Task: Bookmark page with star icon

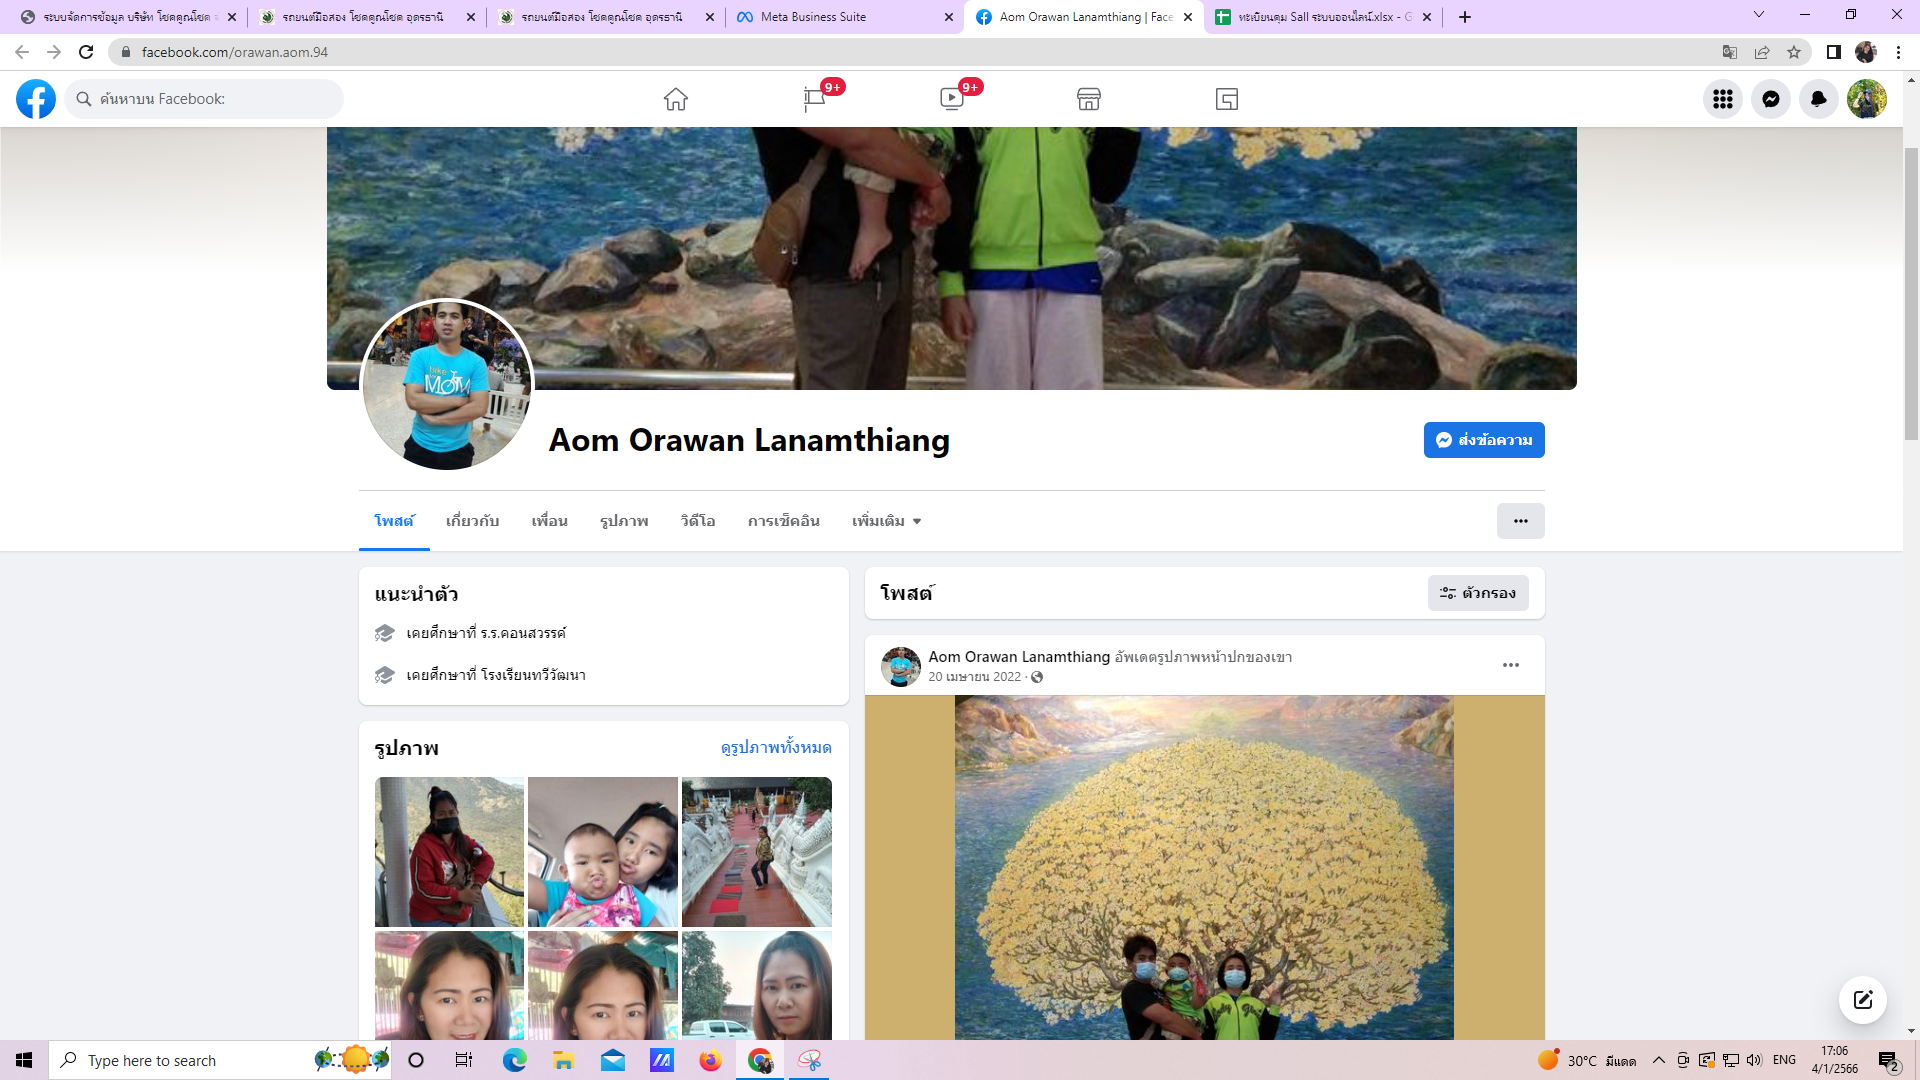Action: pyautogui.click(x=1794, y=52)
